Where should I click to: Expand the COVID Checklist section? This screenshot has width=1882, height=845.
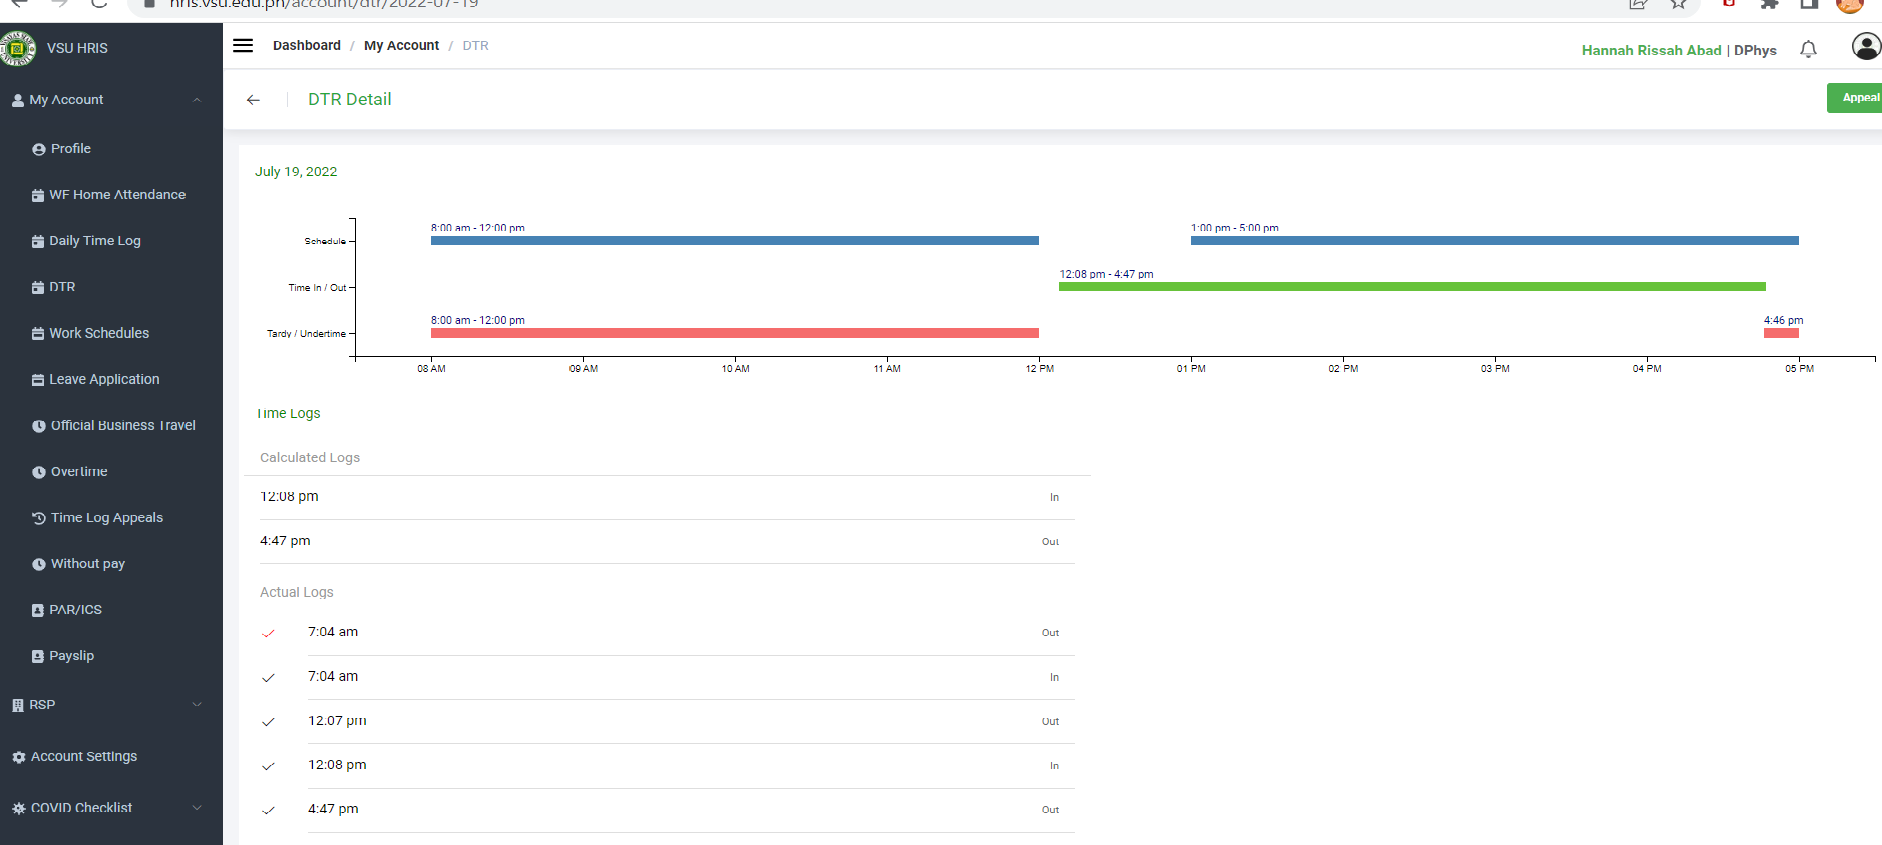point(196,808)
